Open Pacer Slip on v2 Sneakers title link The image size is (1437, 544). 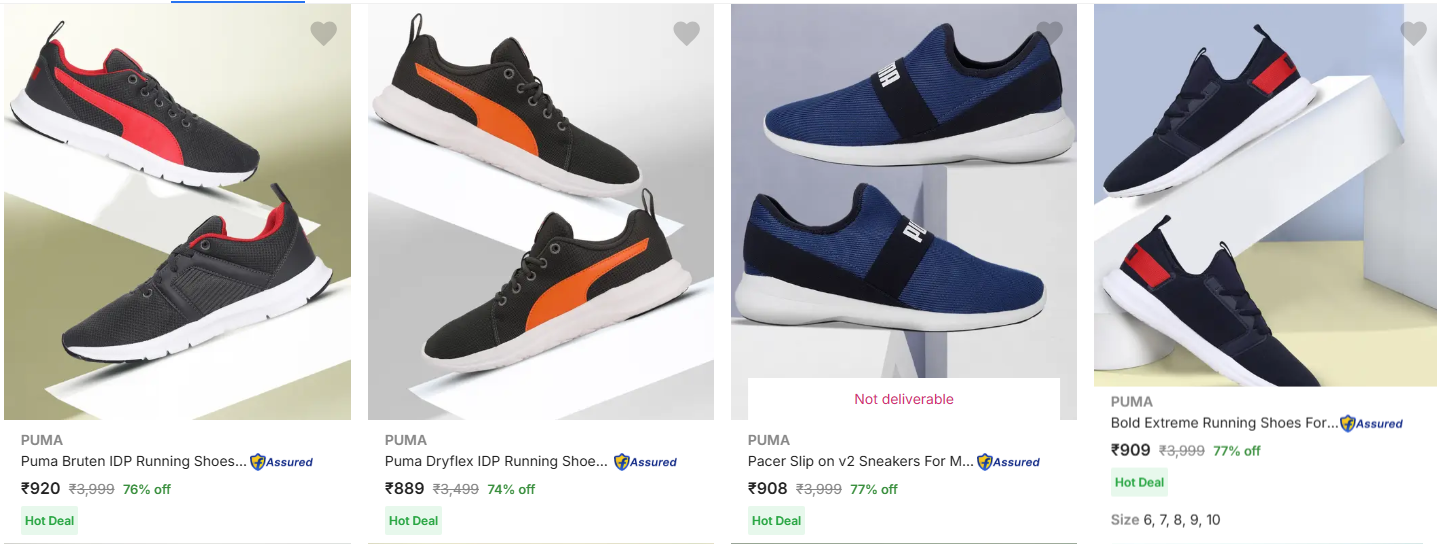click(x=860, y=461)
